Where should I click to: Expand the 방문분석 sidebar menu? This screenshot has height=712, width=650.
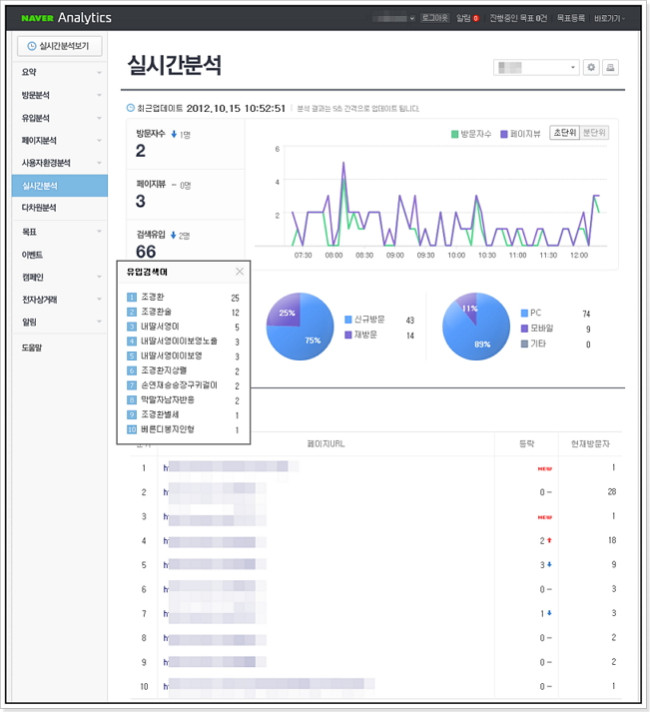coord(60,95)
